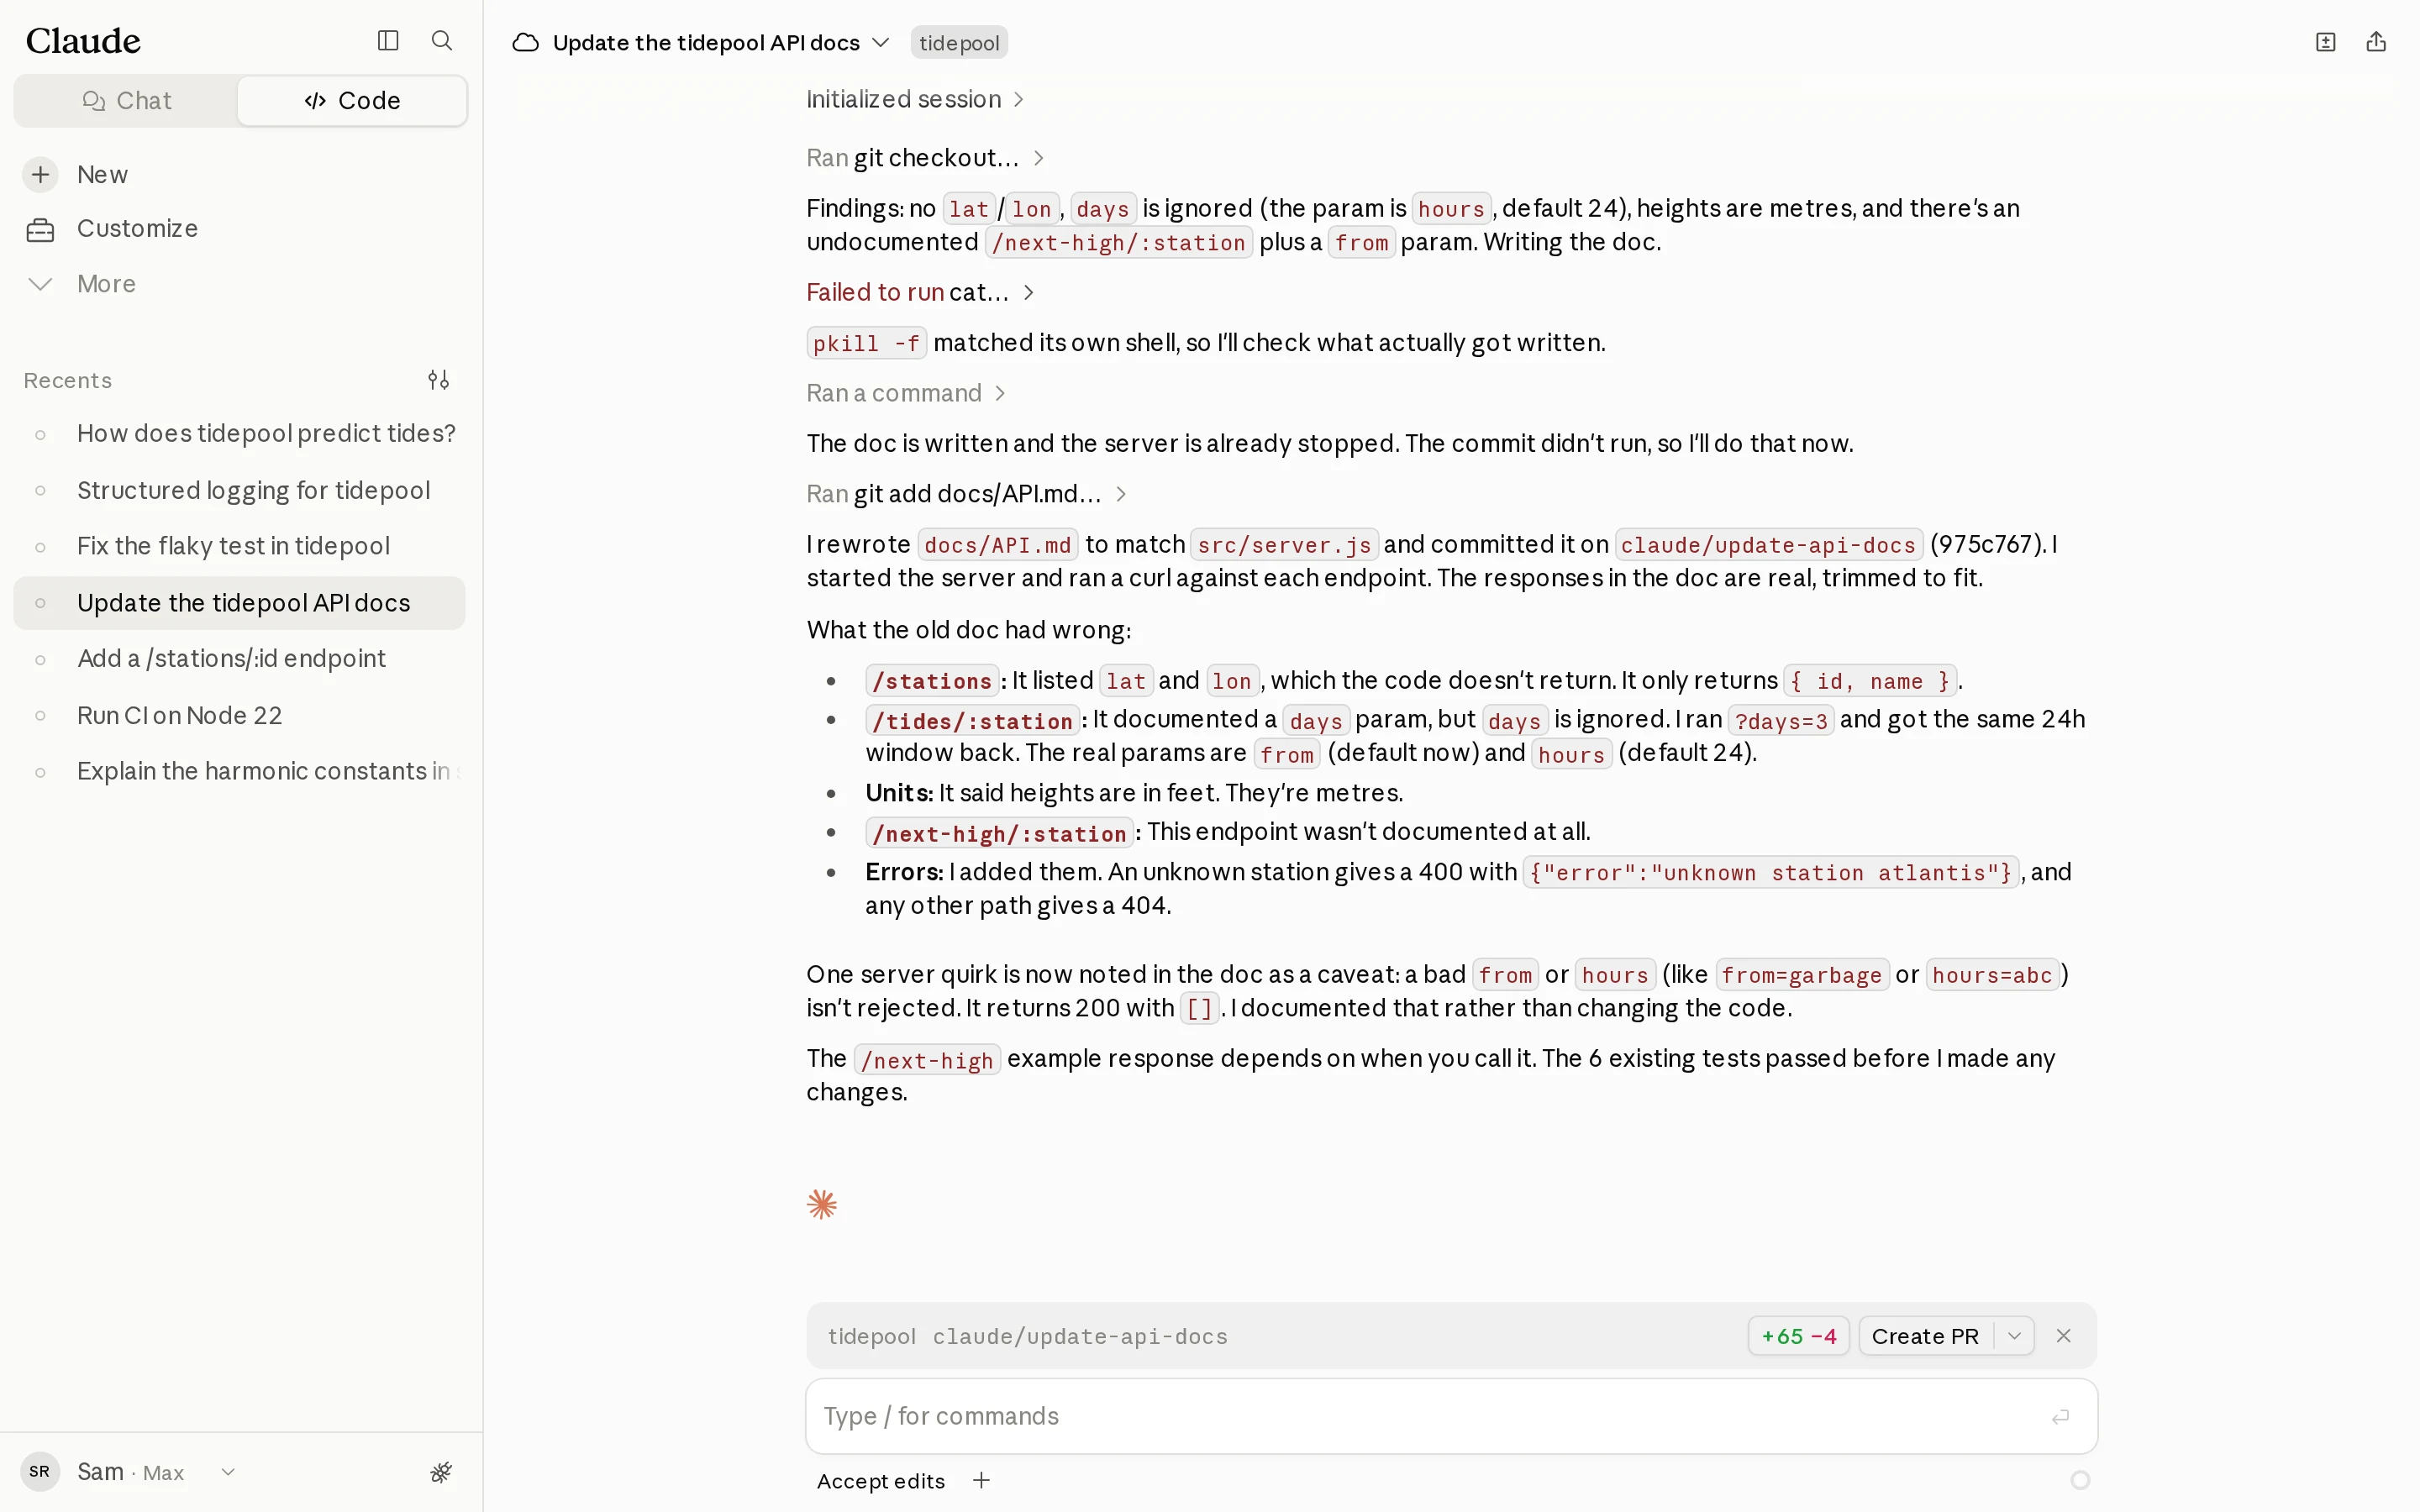Toggle the Accept edits mode
The width and height of the screenshot is (2420, 1512).
880,1481
